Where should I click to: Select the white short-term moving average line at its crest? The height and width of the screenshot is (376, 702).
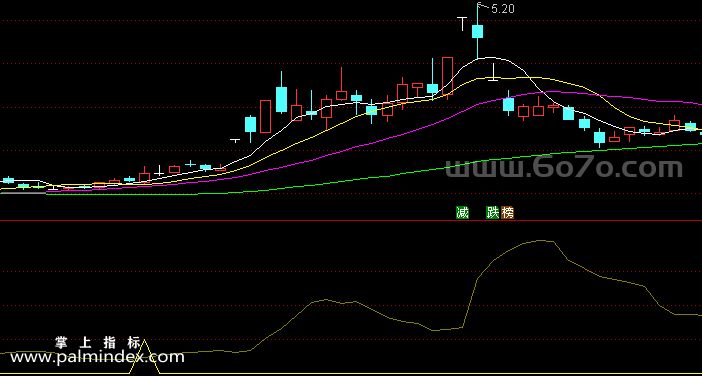click(491, 57)
